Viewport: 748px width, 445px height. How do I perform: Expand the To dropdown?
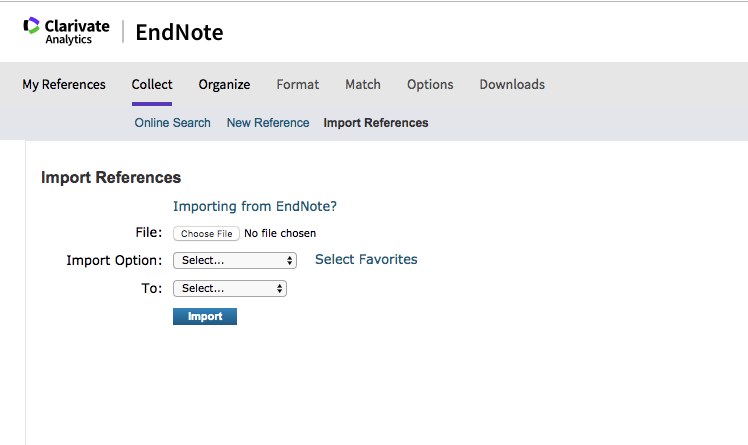pos(229,289)
